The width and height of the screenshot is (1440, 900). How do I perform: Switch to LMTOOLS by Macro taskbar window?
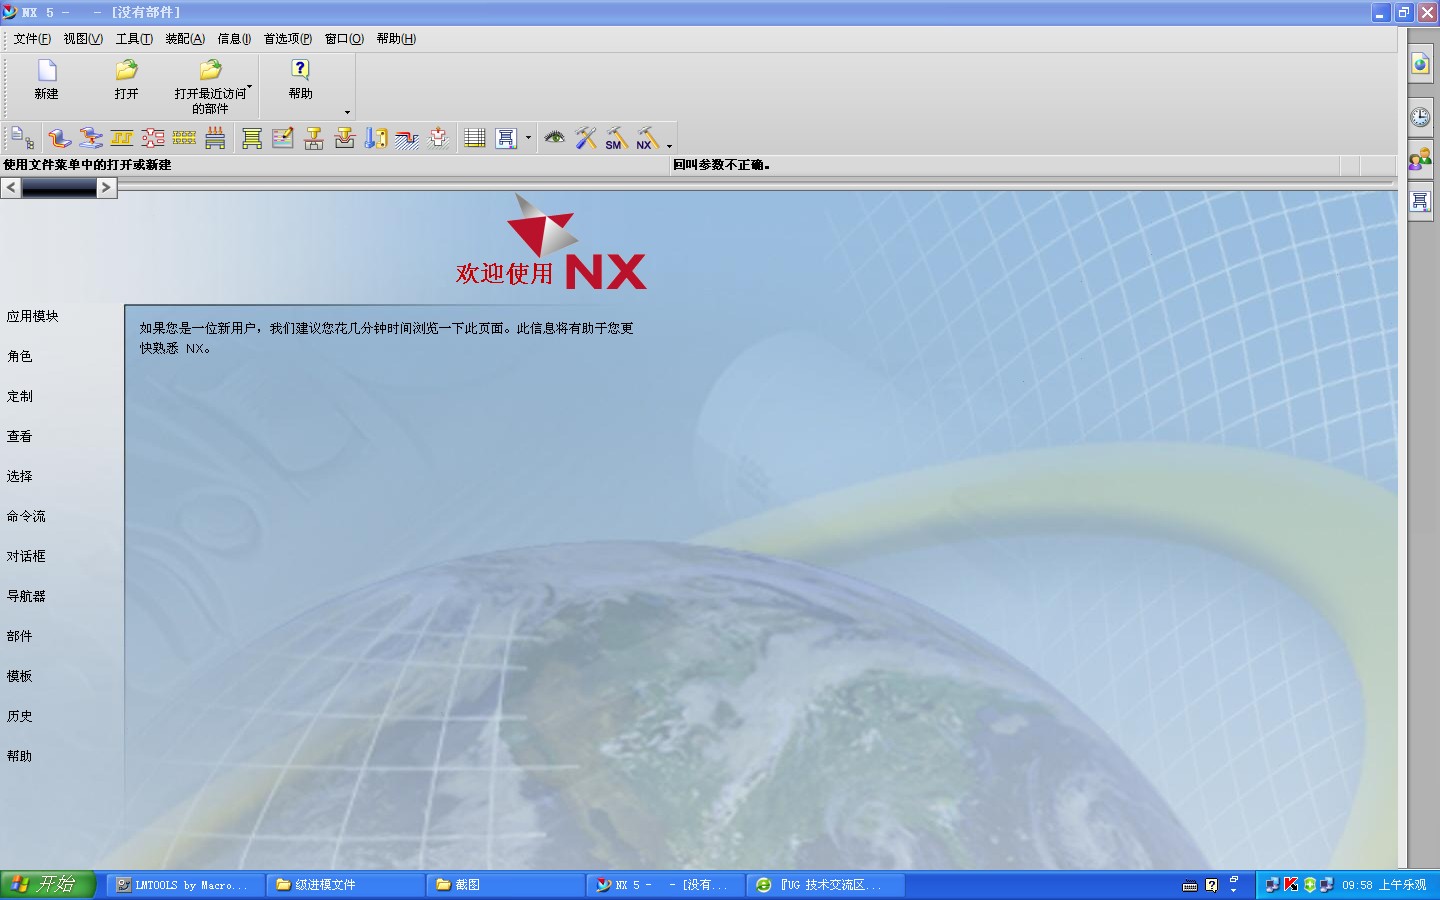click(185, 885)
